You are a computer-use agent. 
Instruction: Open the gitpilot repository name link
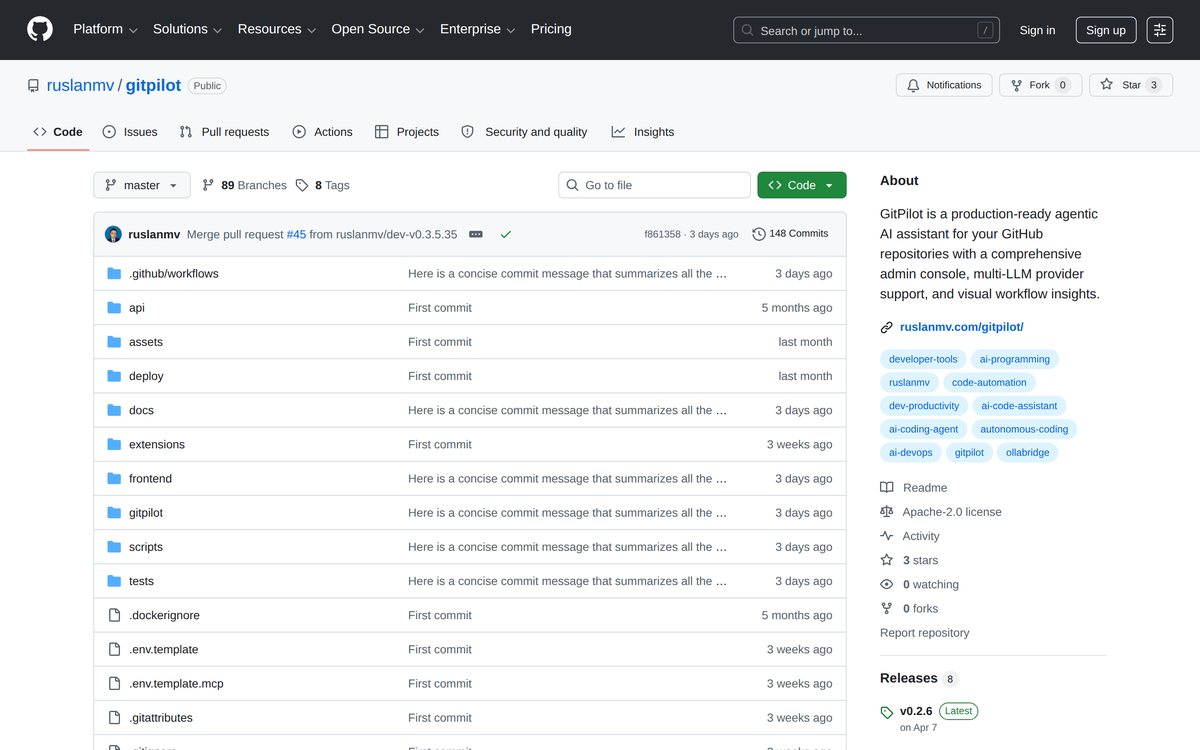(x=154, y=86)
